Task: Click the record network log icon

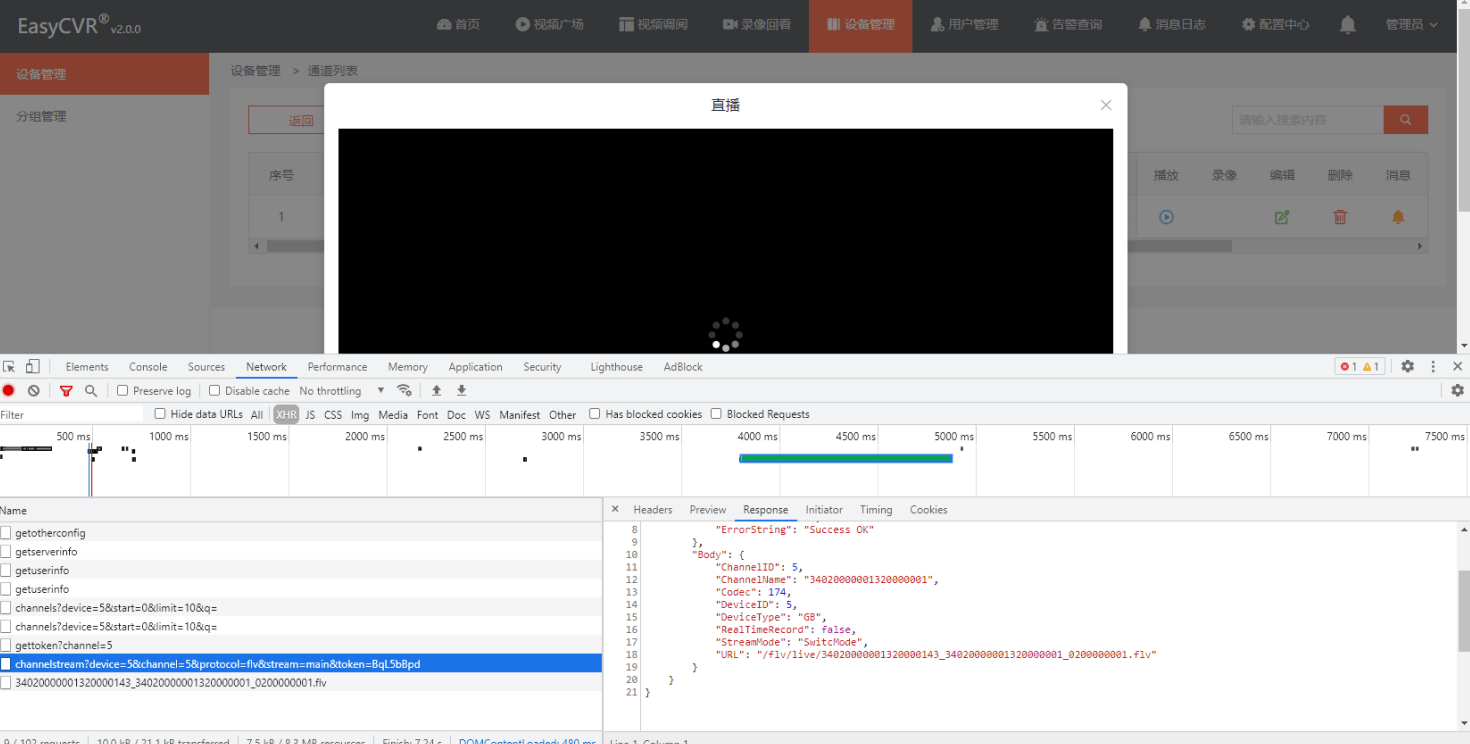Action: (9, 391)
